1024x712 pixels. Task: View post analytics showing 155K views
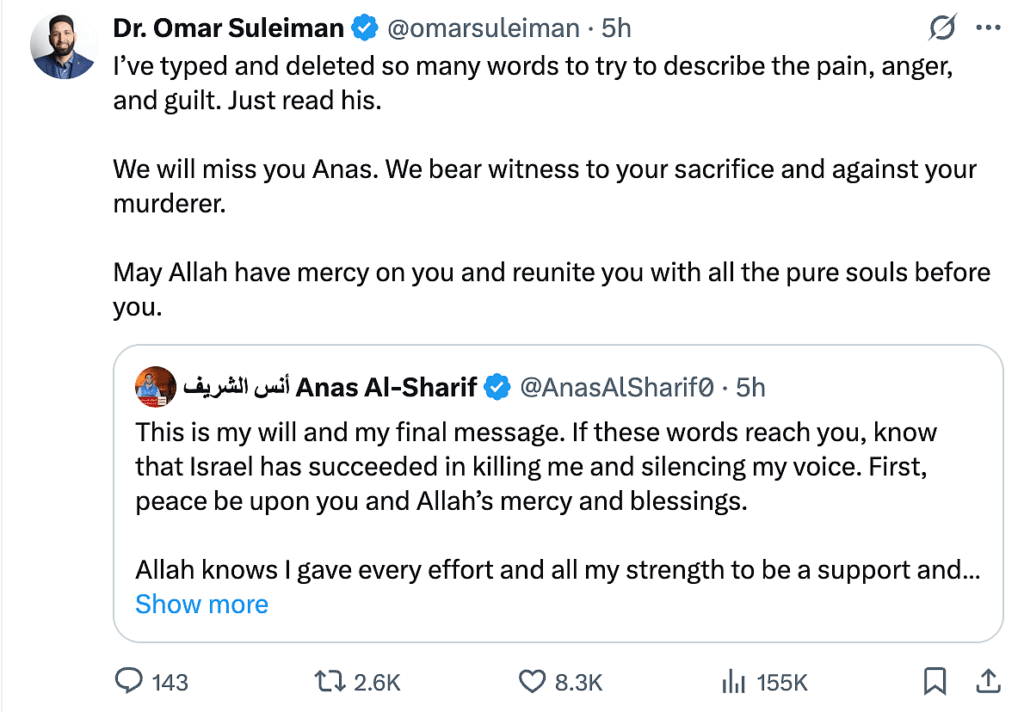(735, 682)
